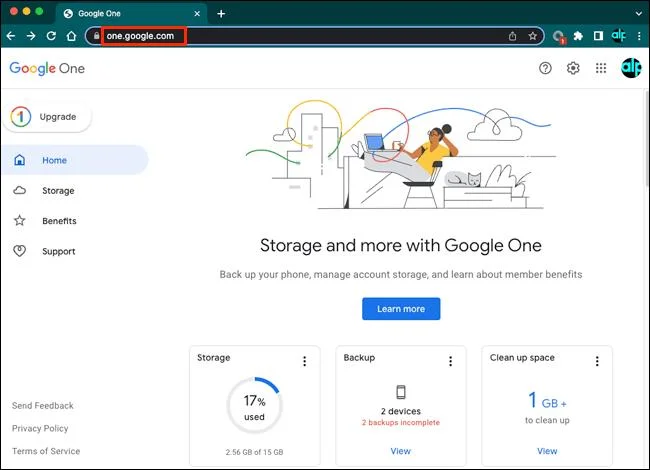Viewport: 650px width, 470px height.
Task: Open Google One help question icon
Action: (x=545, y=68)
